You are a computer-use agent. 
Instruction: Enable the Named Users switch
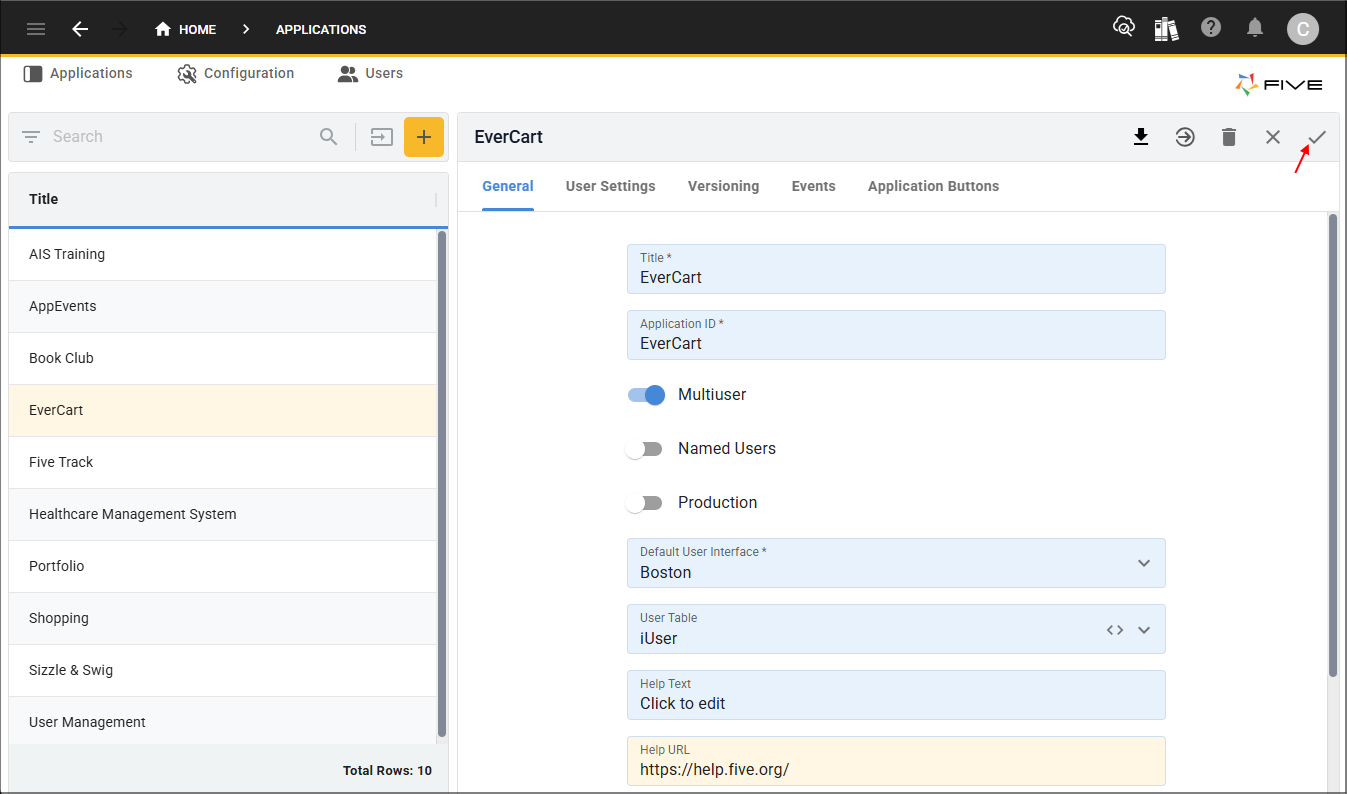644,449
